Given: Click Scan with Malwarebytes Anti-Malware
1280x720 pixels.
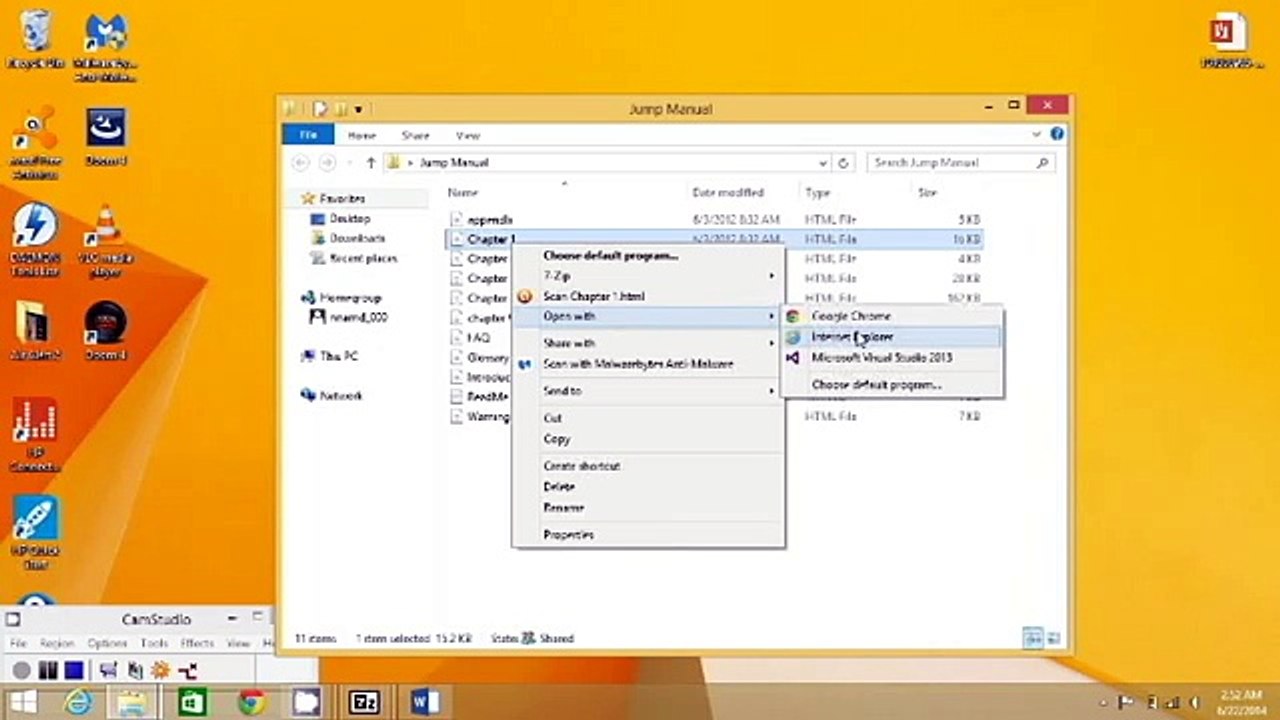Looking at the screenshot, I should coord(648,364).
